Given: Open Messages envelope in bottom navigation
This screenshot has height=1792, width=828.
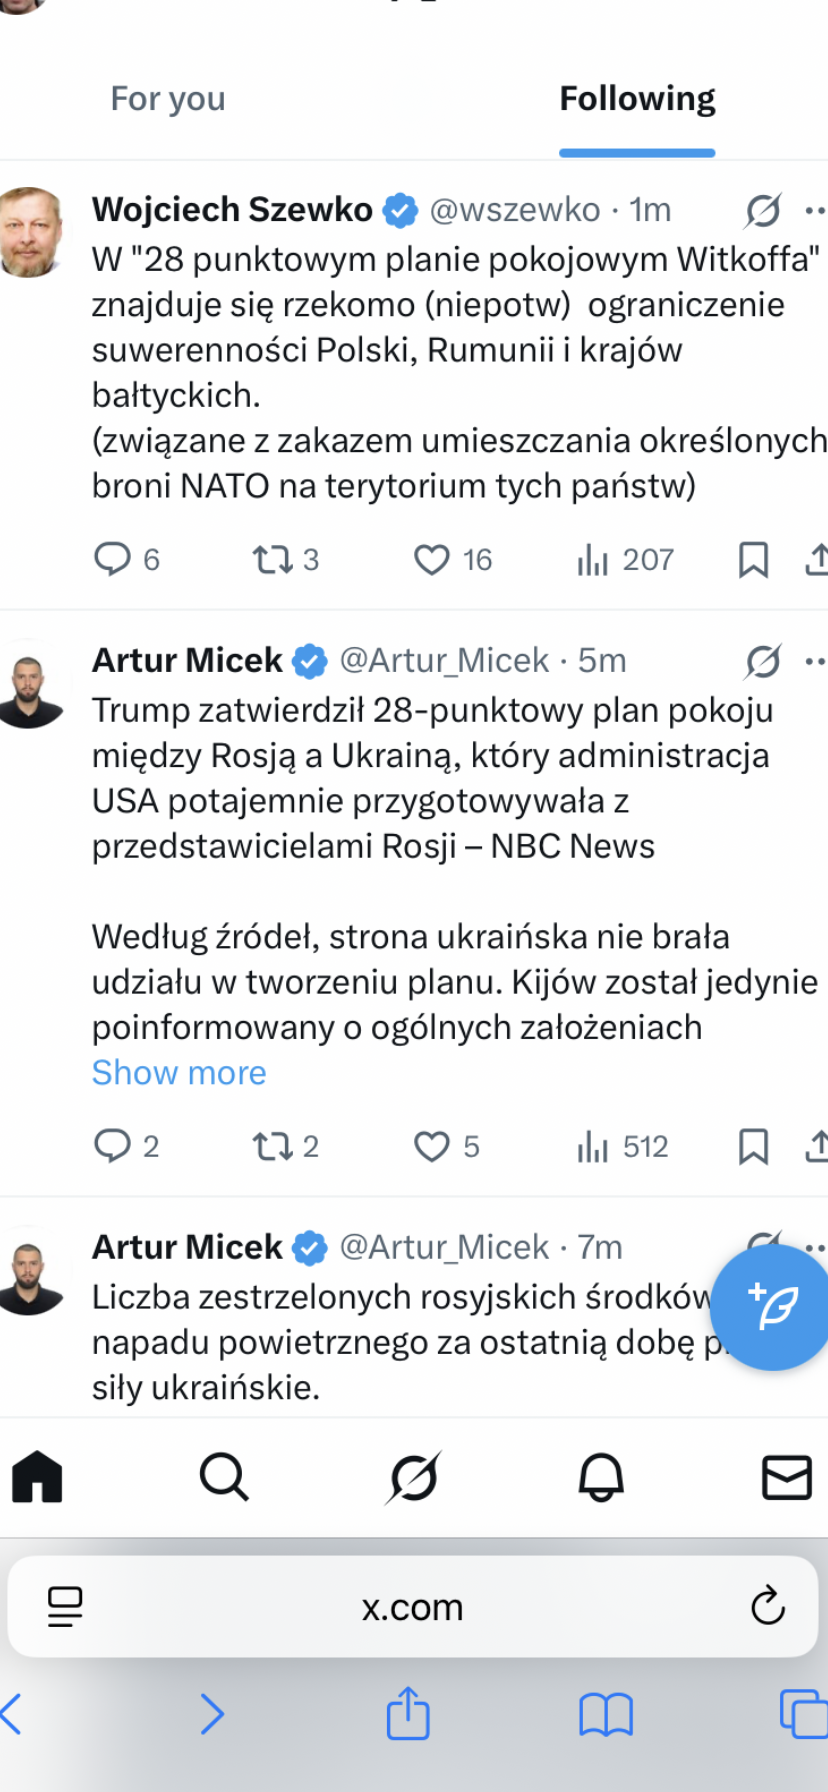Looking at the screenshot, I should [x=787, y=1476].
